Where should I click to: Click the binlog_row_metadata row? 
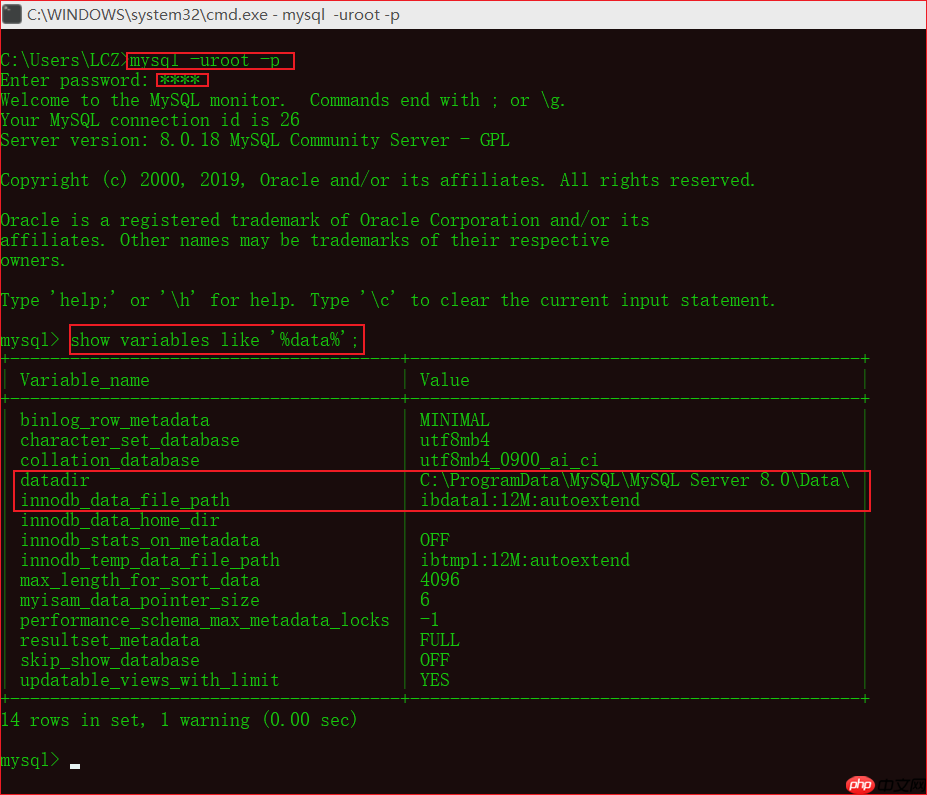coord(115,420)
